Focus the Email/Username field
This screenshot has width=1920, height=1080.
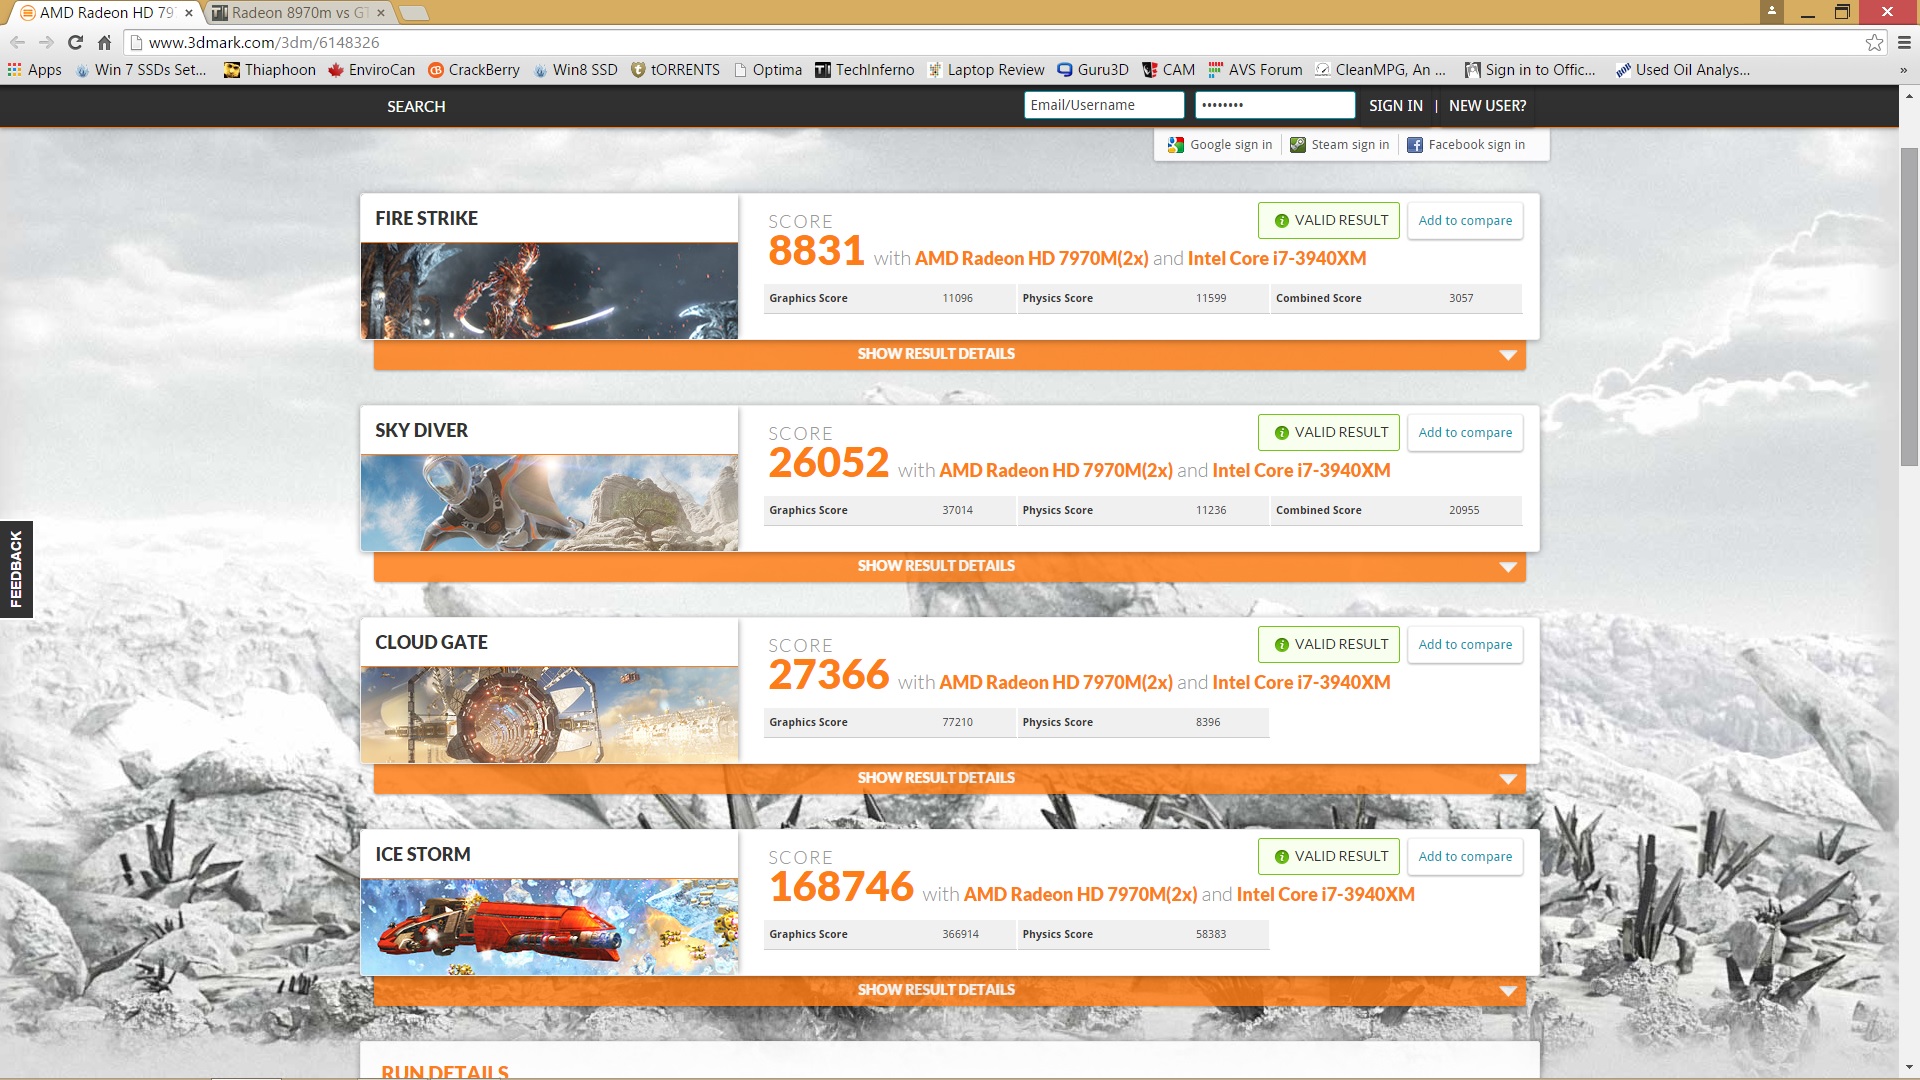coord(1104,105)
